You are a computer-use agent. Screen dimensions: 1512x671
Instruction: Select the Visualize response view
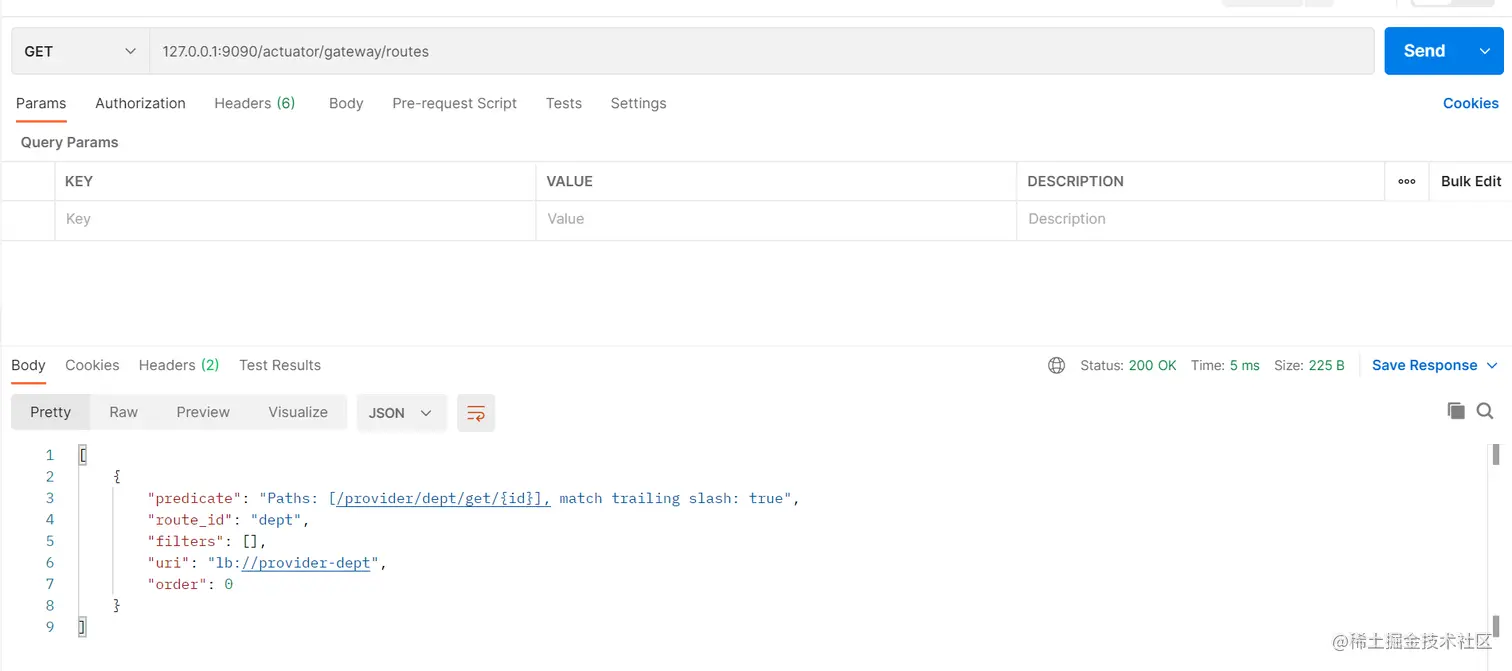[298, 412]
